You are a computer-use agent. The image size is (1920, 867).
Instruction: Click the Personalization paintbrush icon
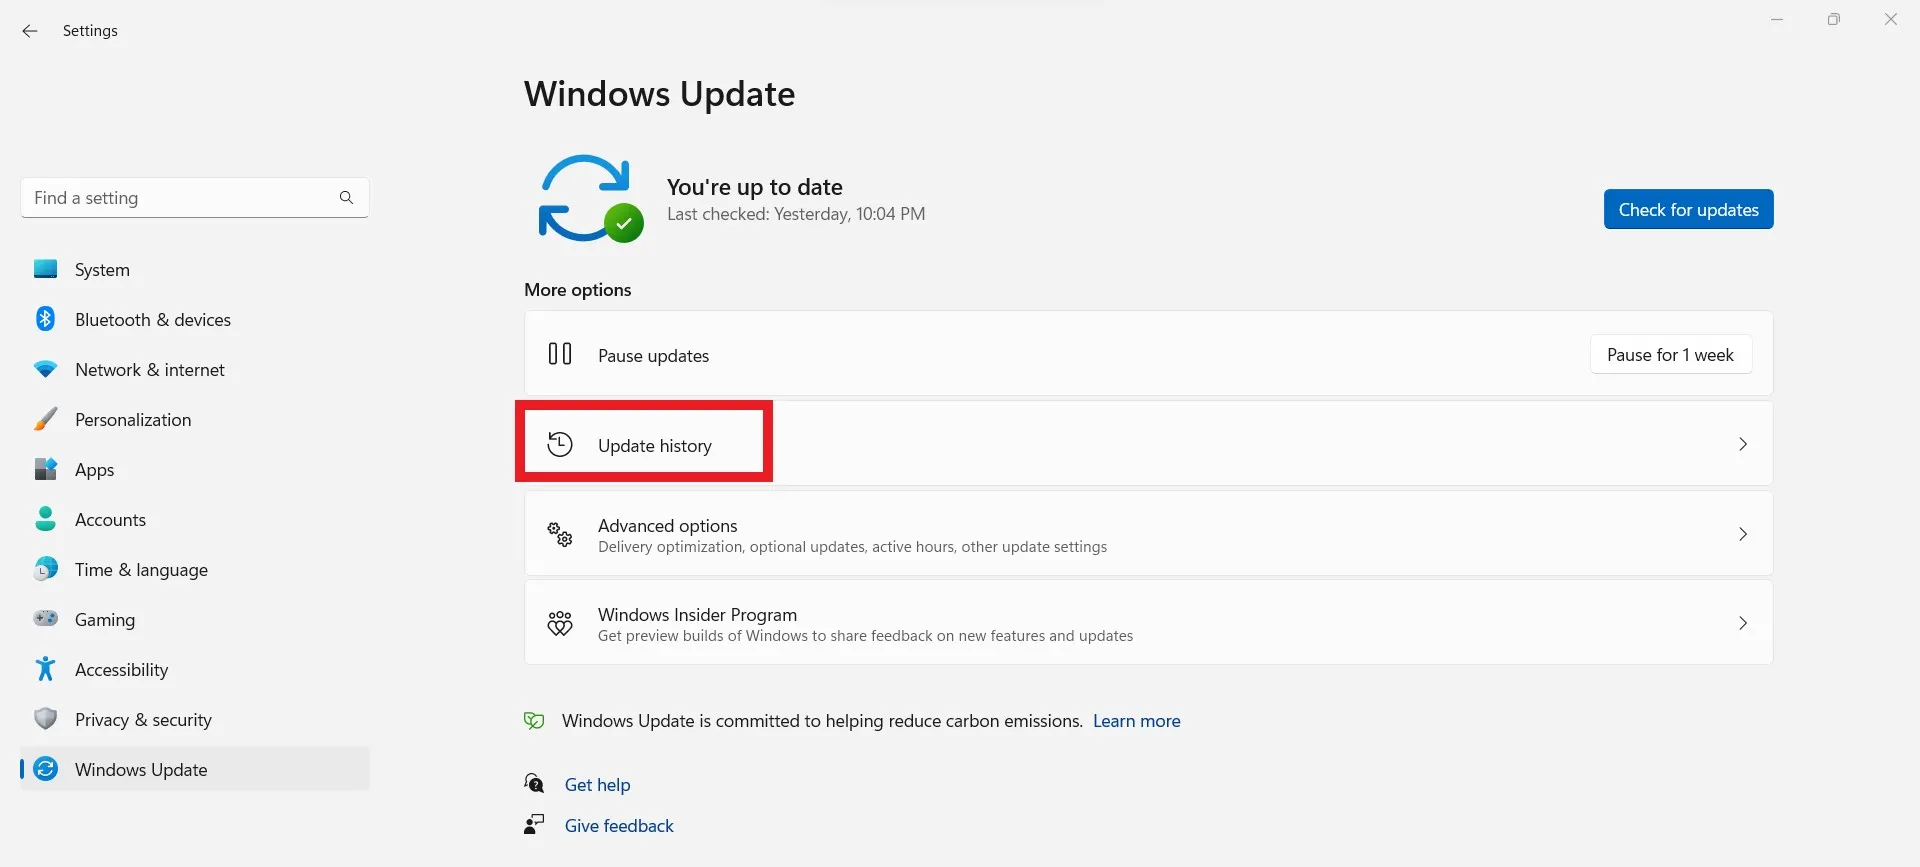coord(46,419)
